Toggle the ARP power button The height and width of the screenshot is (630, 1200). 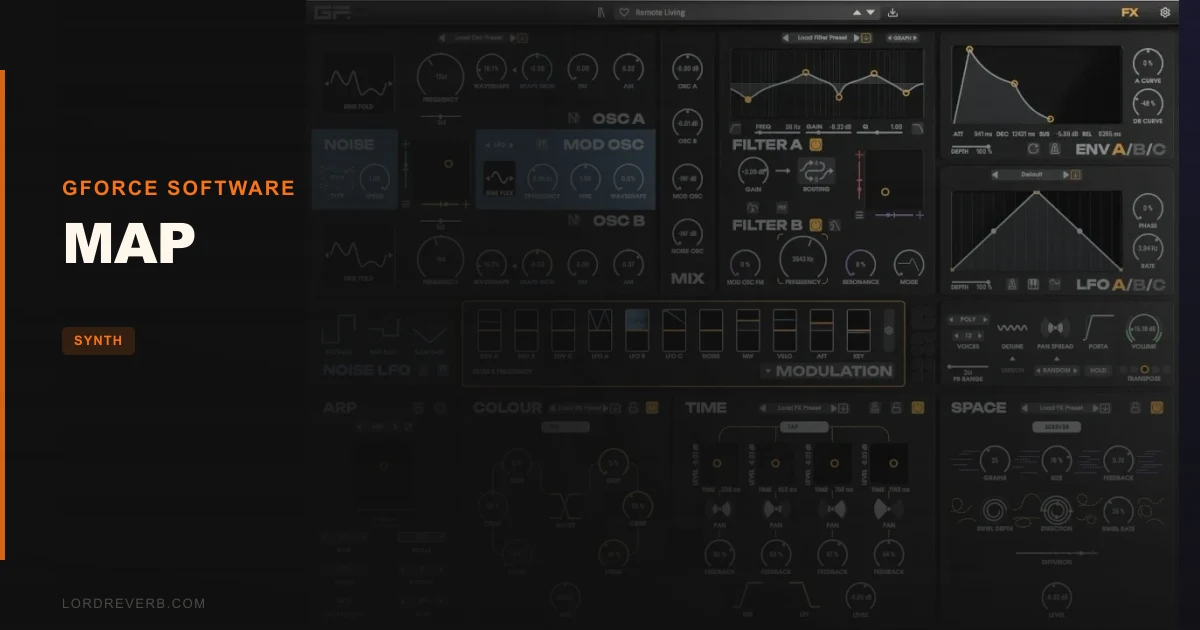tap(440, 408)
